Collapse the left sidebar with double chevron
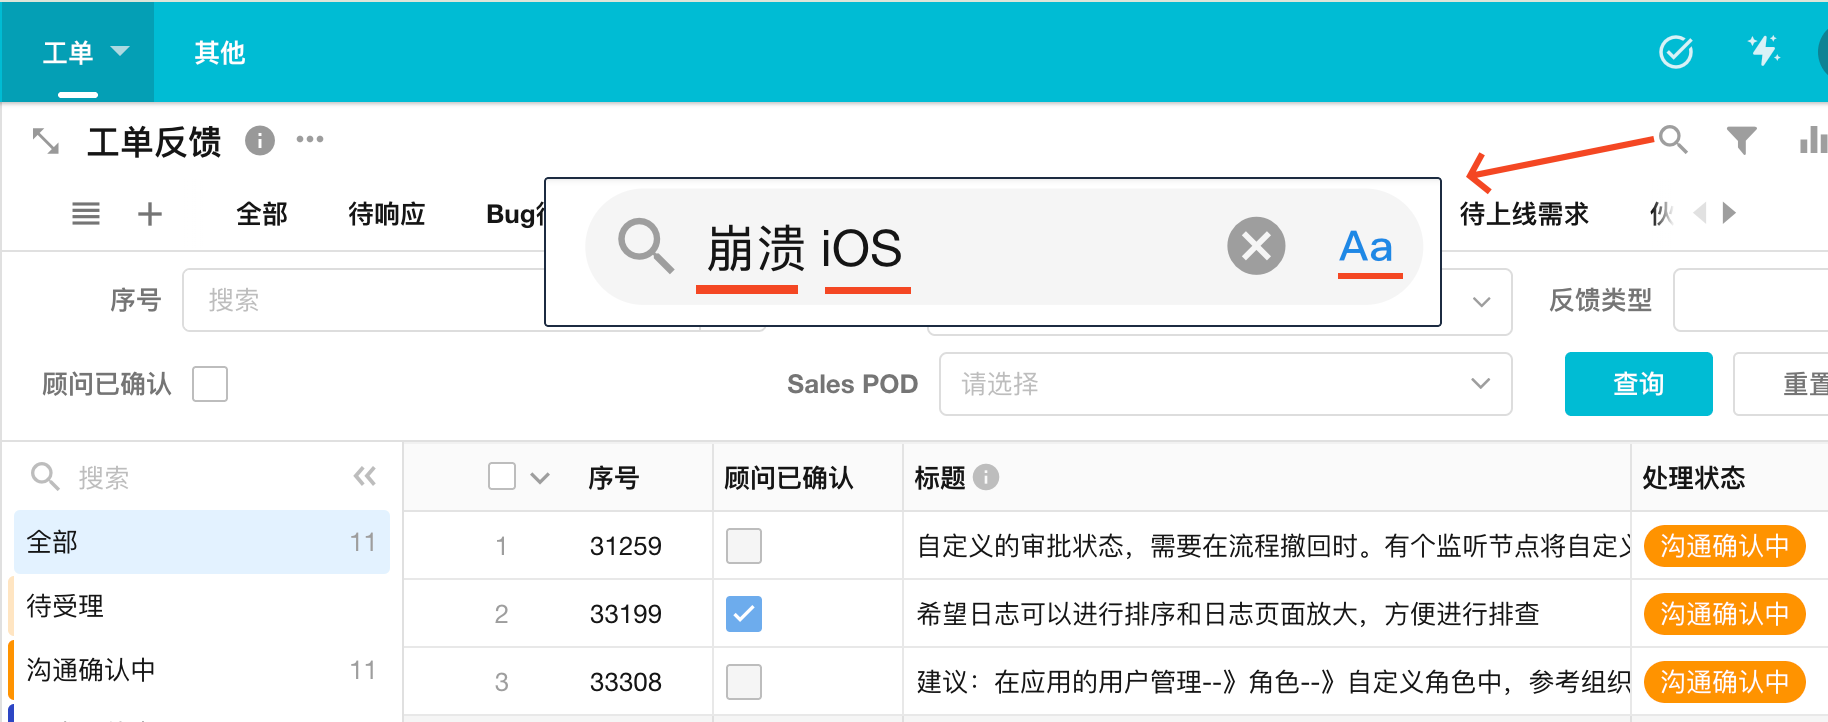Image resolution: width=1828 pixels, height=722 pixels. [x=365, y=477]
